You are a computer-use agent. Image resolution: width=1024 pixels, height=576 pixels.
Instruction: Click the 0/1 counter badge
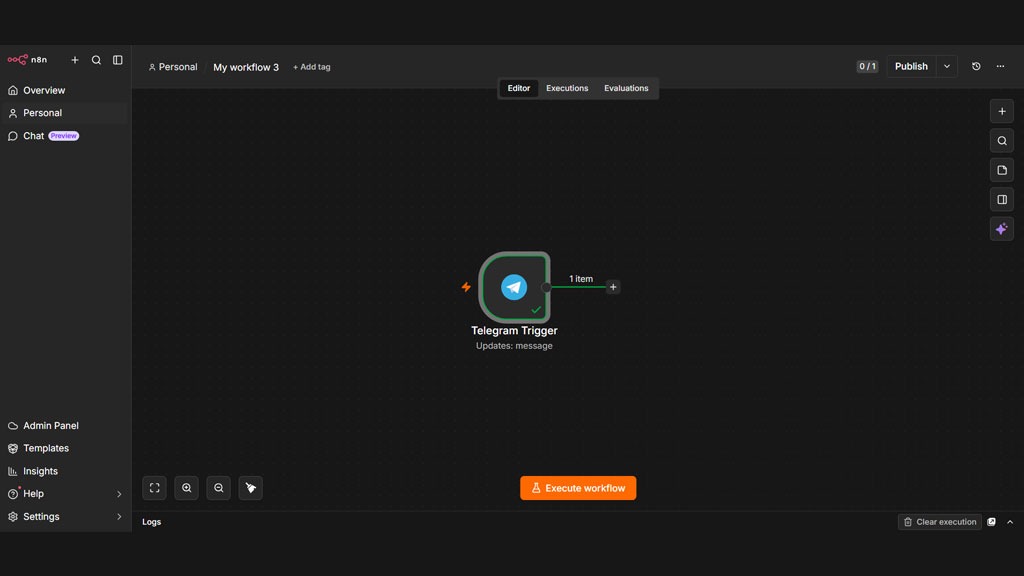[867, 66]
